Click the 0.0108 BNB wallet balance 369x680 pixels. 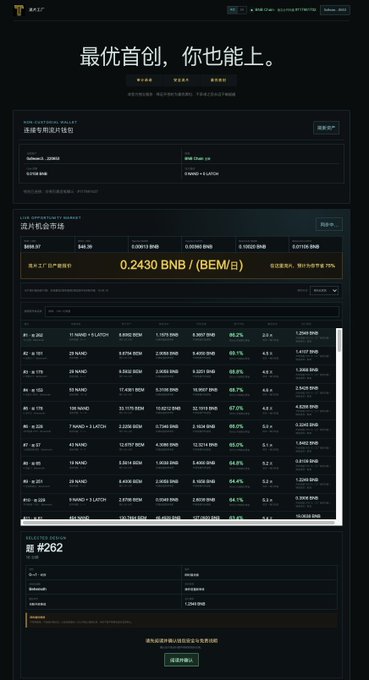(37, 173)
